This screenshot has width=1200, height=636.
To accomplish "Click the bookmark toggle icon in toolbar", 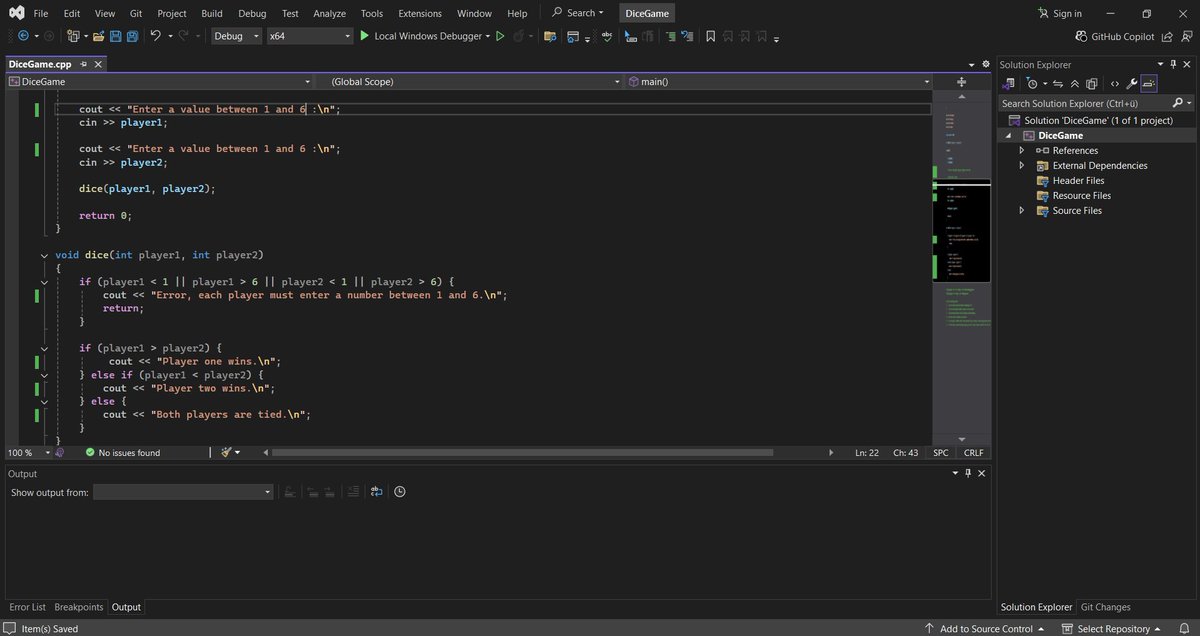I will pyautogui.click(x=710, y=36).
